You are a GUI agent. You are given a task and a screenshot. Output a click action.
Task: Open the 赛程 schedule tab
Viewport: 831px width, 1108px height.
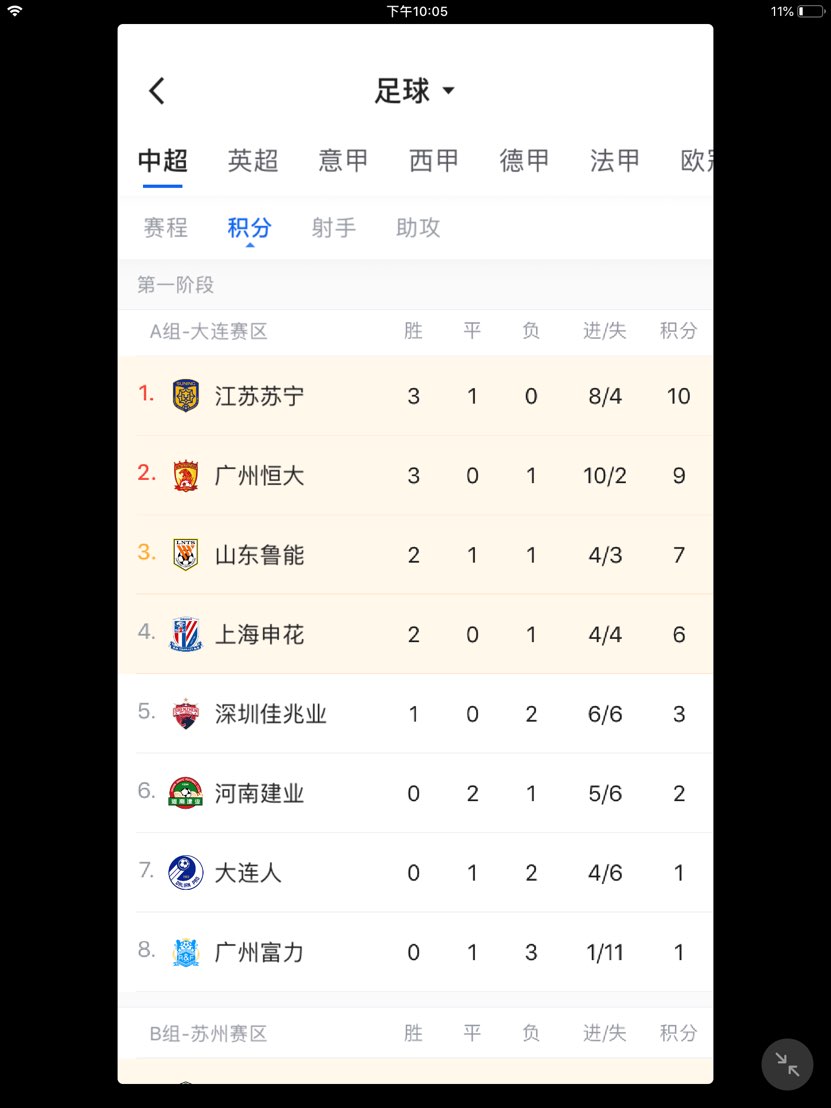pyautogui.click(x=166, y=228)
